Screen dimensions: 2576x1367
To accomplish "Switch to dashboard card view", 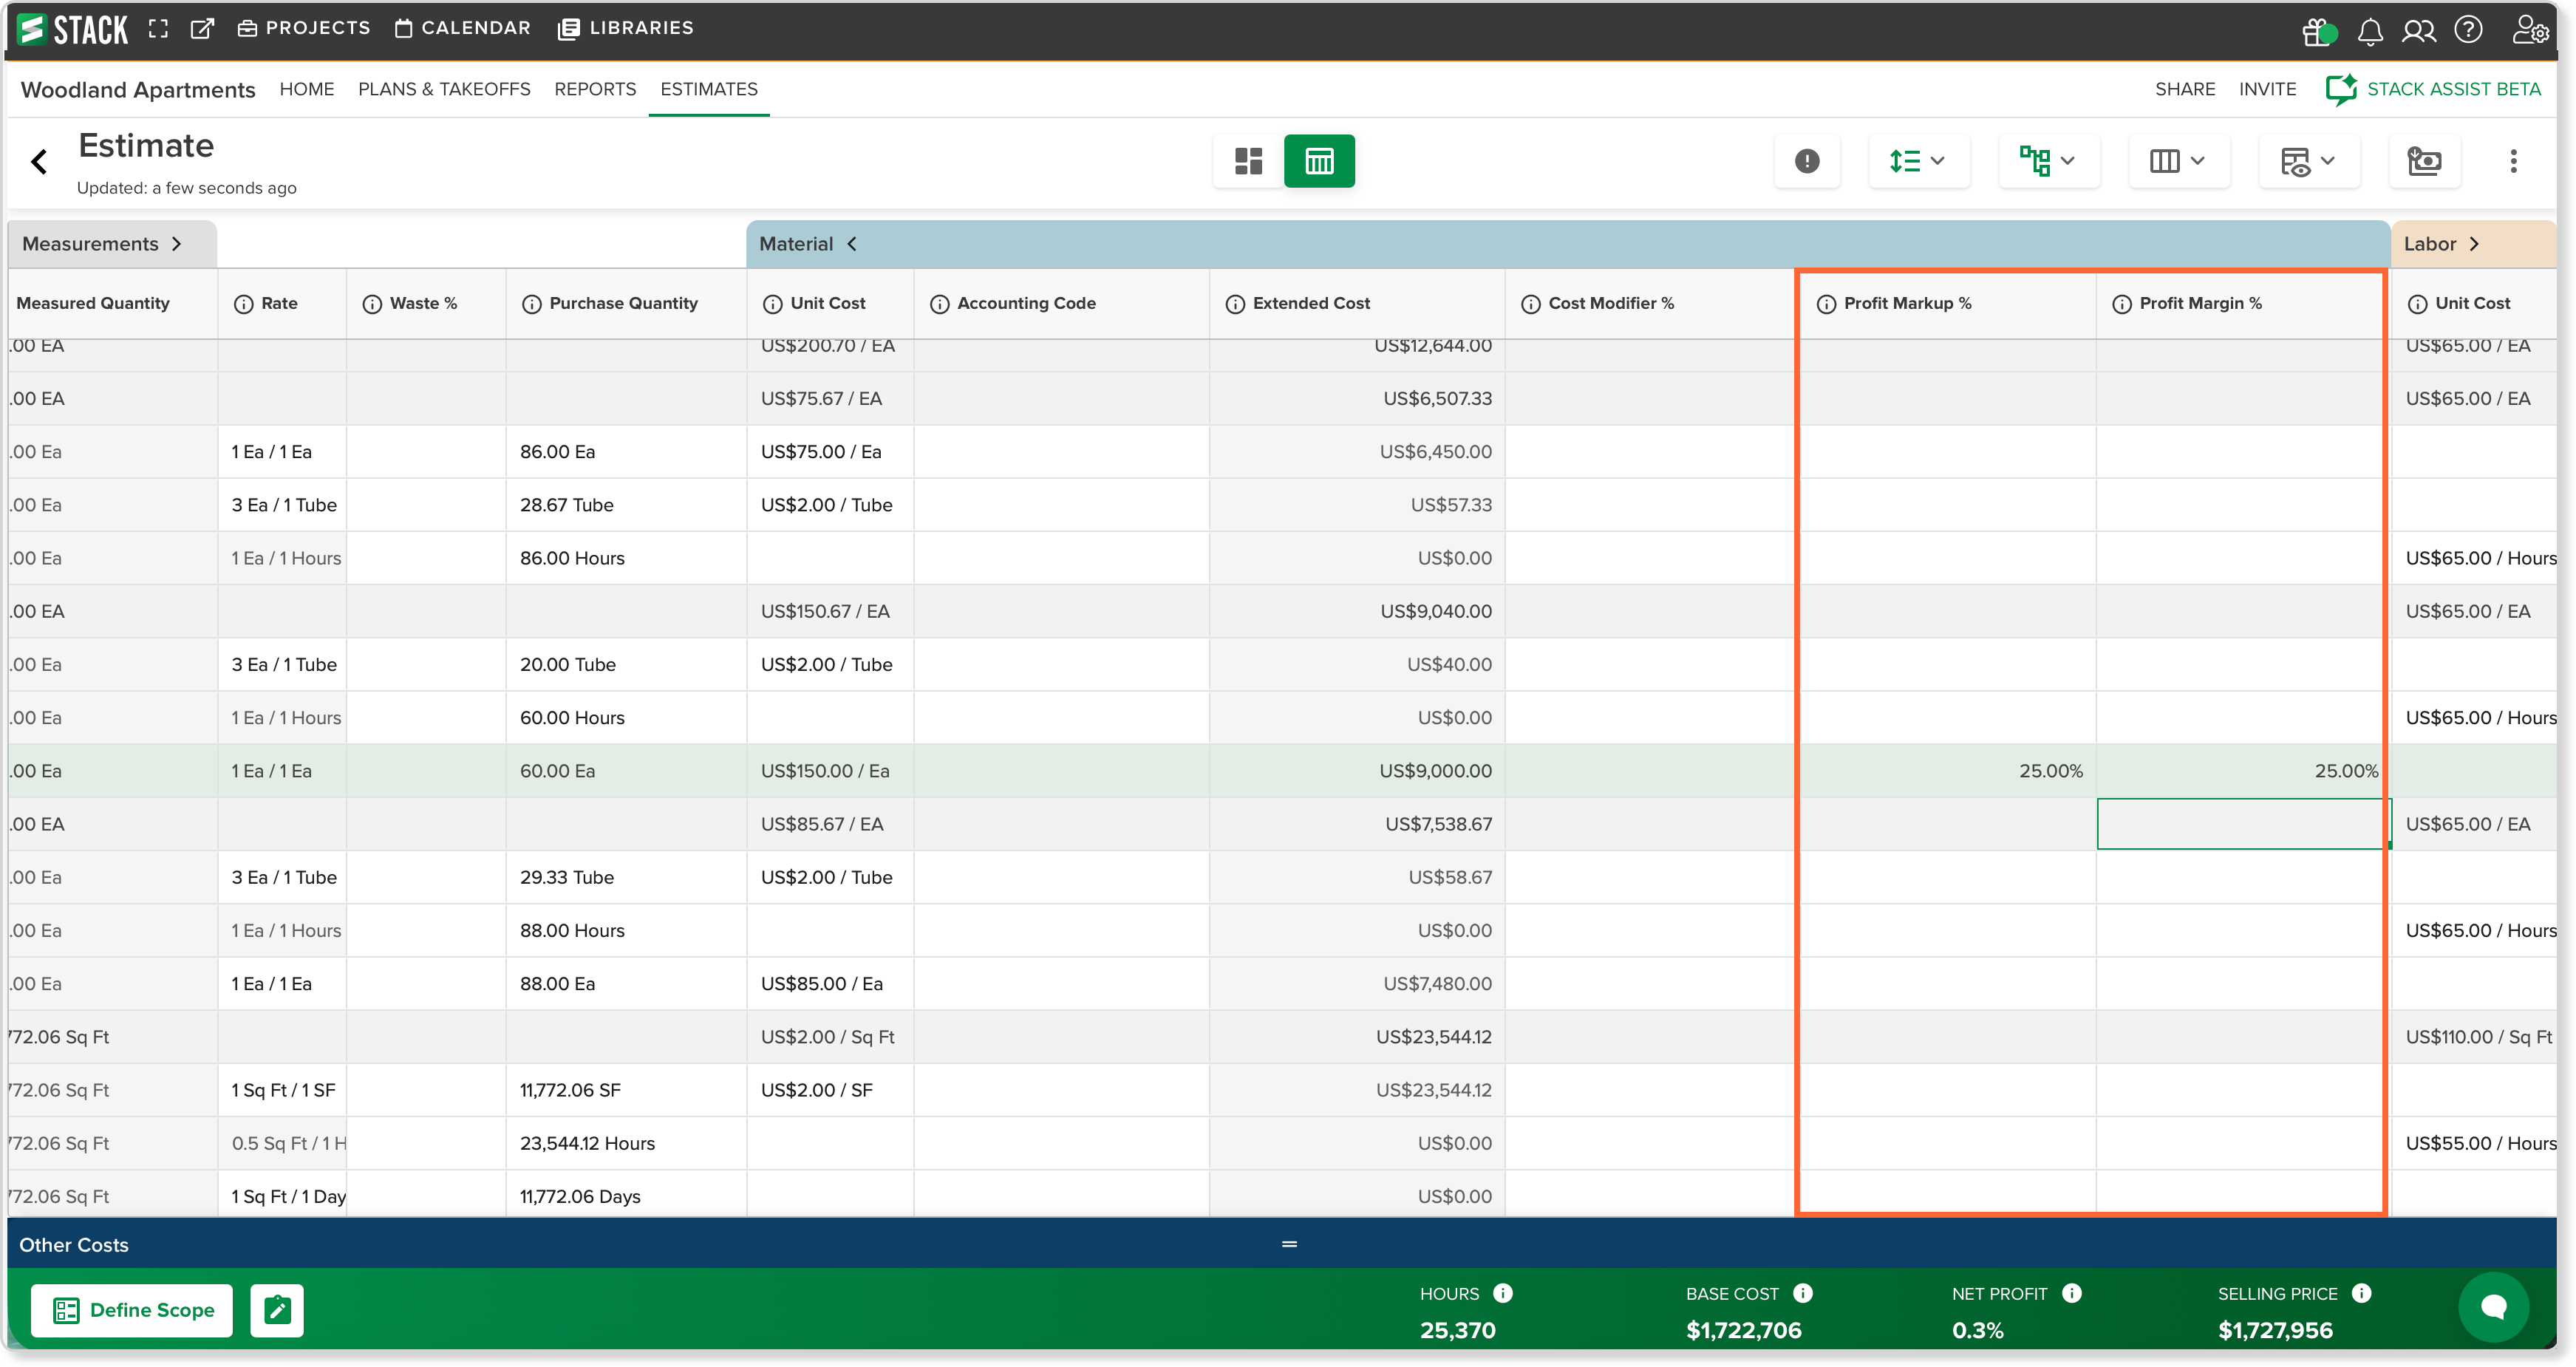I will coord(1248,161).
